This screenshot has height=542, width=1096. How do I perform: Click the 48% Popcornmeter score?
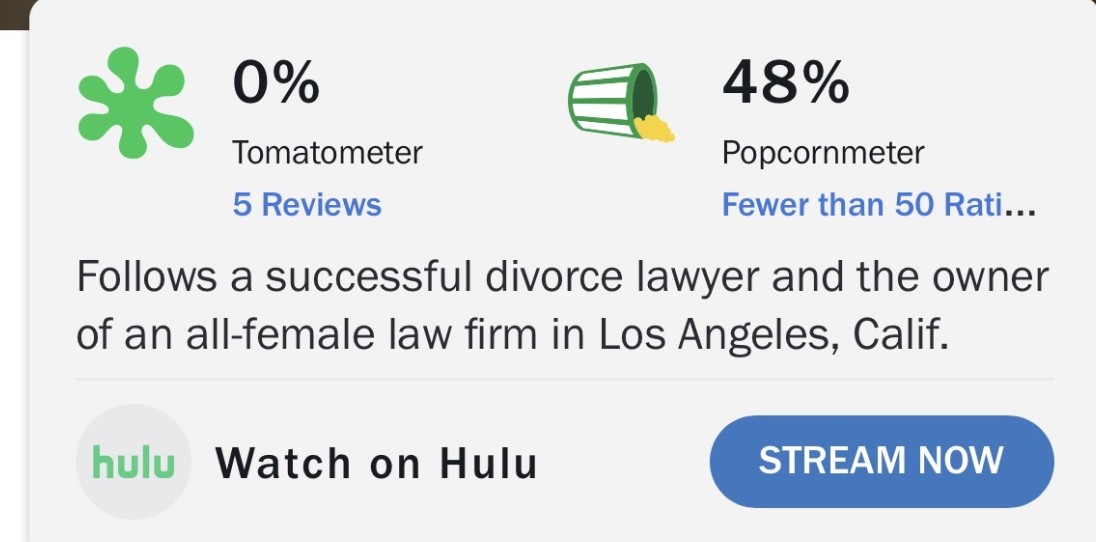[x=785, y=84]
